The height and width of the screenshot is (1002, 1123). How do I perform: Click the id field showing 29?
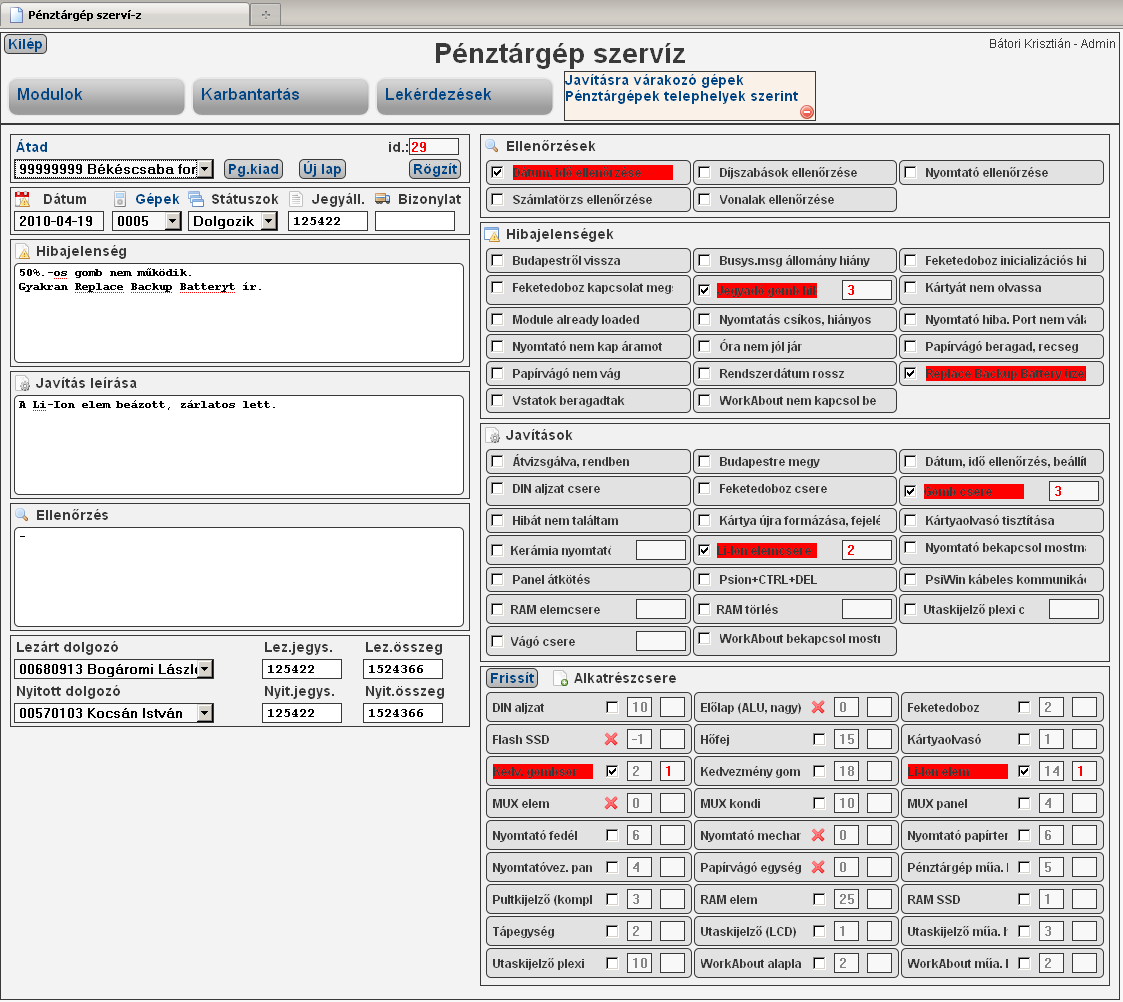434,147
